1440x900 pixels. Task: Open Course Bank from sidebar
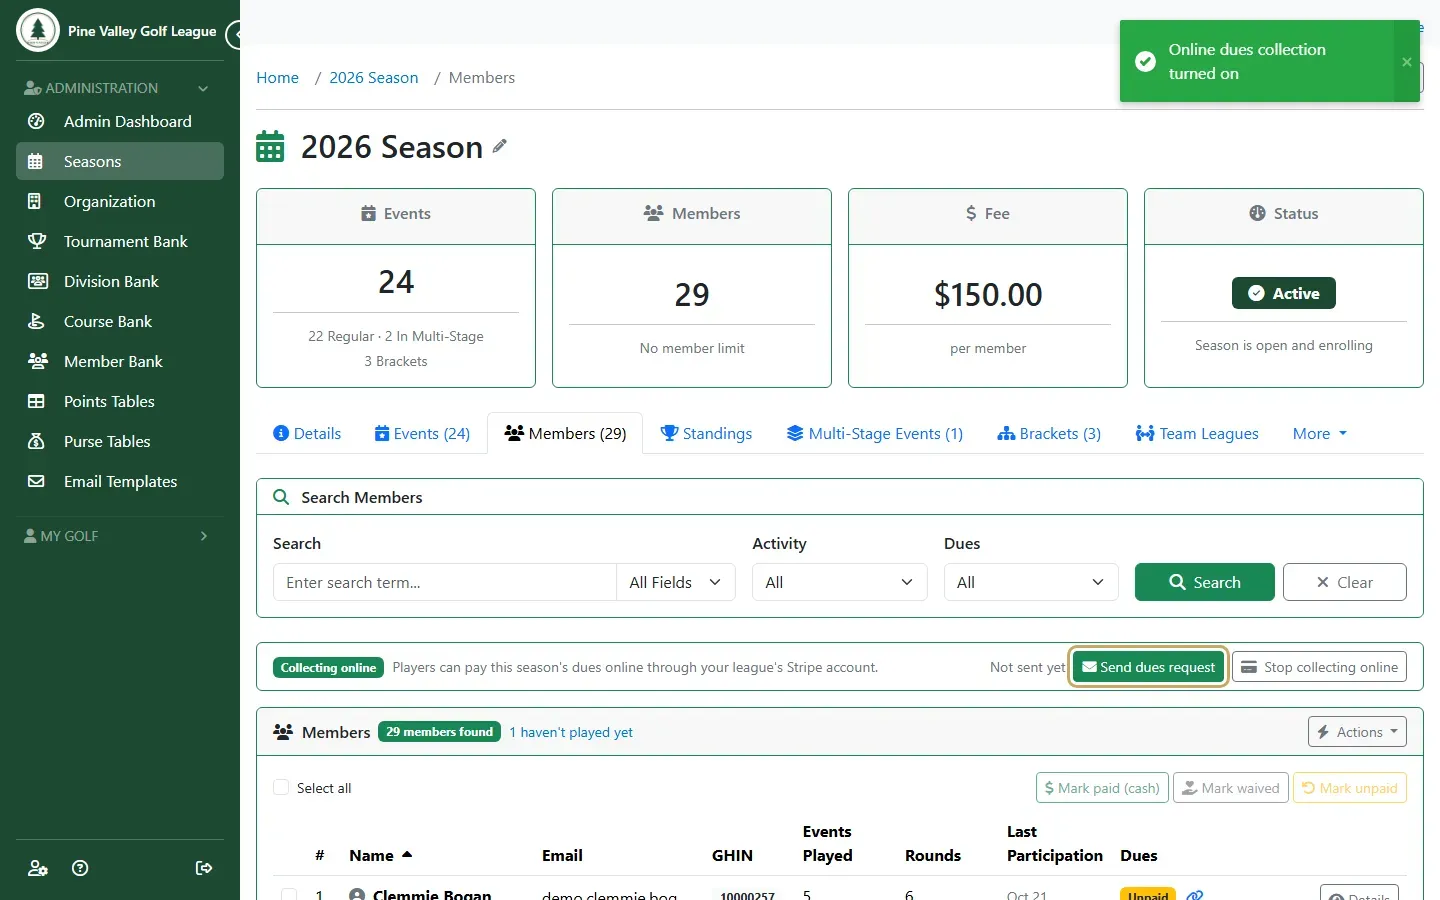[120, 321]
